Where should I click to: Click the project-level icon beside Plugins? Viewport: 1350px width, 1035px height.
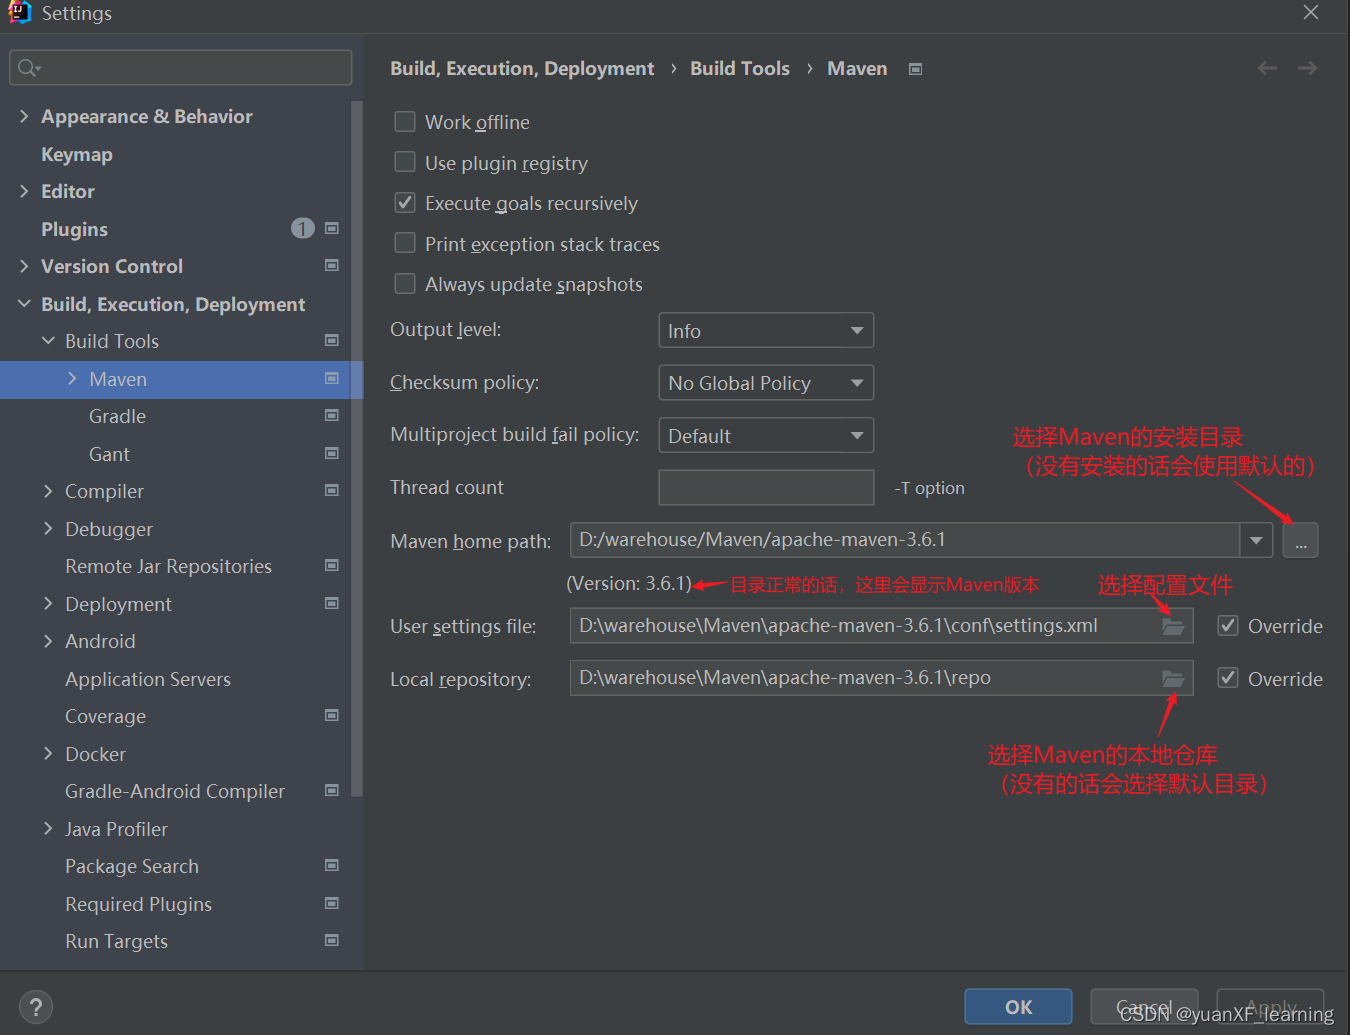click(332, 228)
